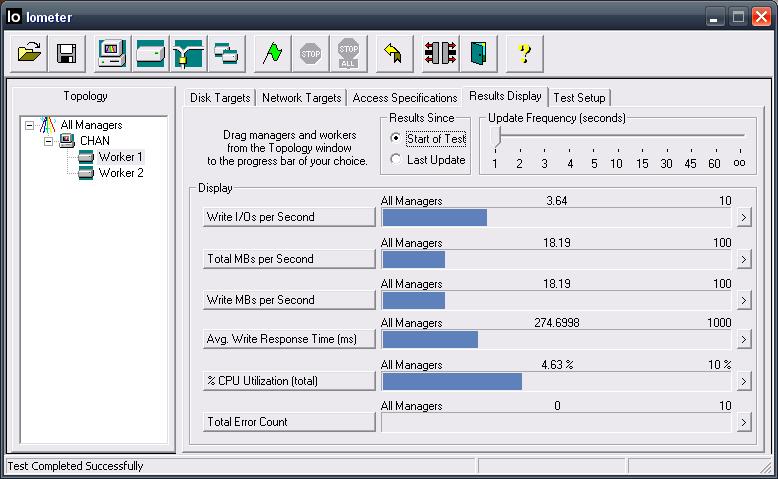778x479 pixels.
Task: Start tests with the green flag
Action: (x=272, y=53)
